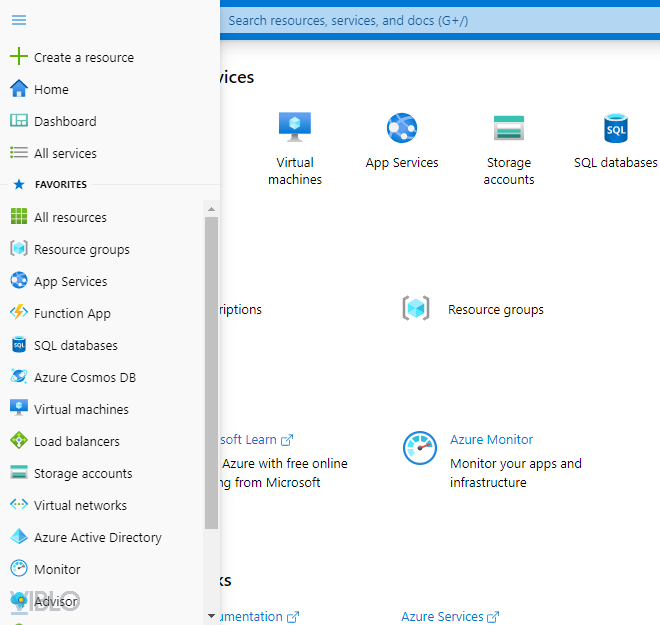660x625 pixels.
Task: Click the All resources grid icon
Action: pyautogui.click(x=19, y=216)
